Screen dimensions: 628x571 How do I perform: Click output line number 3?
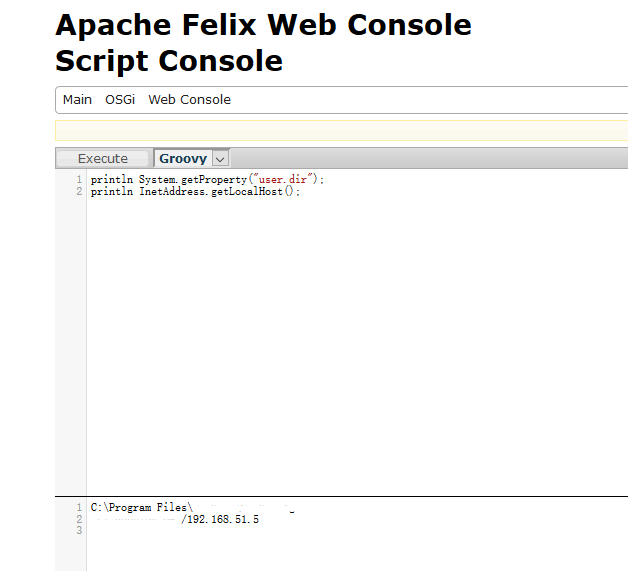point(78,531)
